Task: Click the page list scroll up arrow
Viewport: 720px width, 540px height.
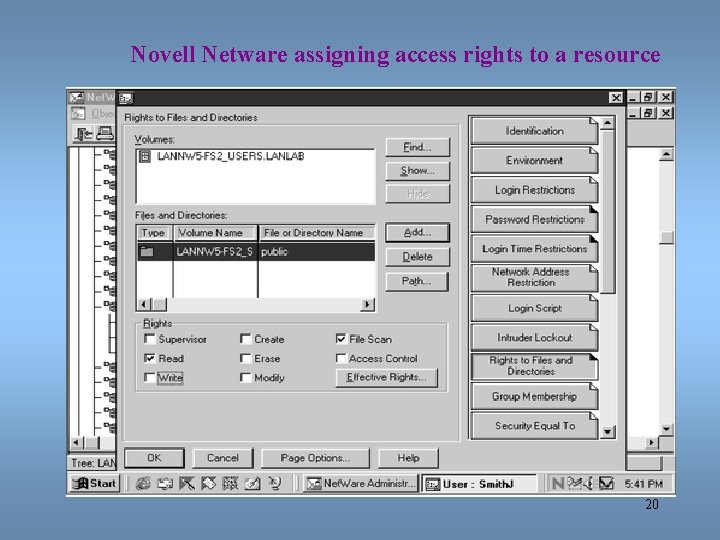Action: coord(608,123)
